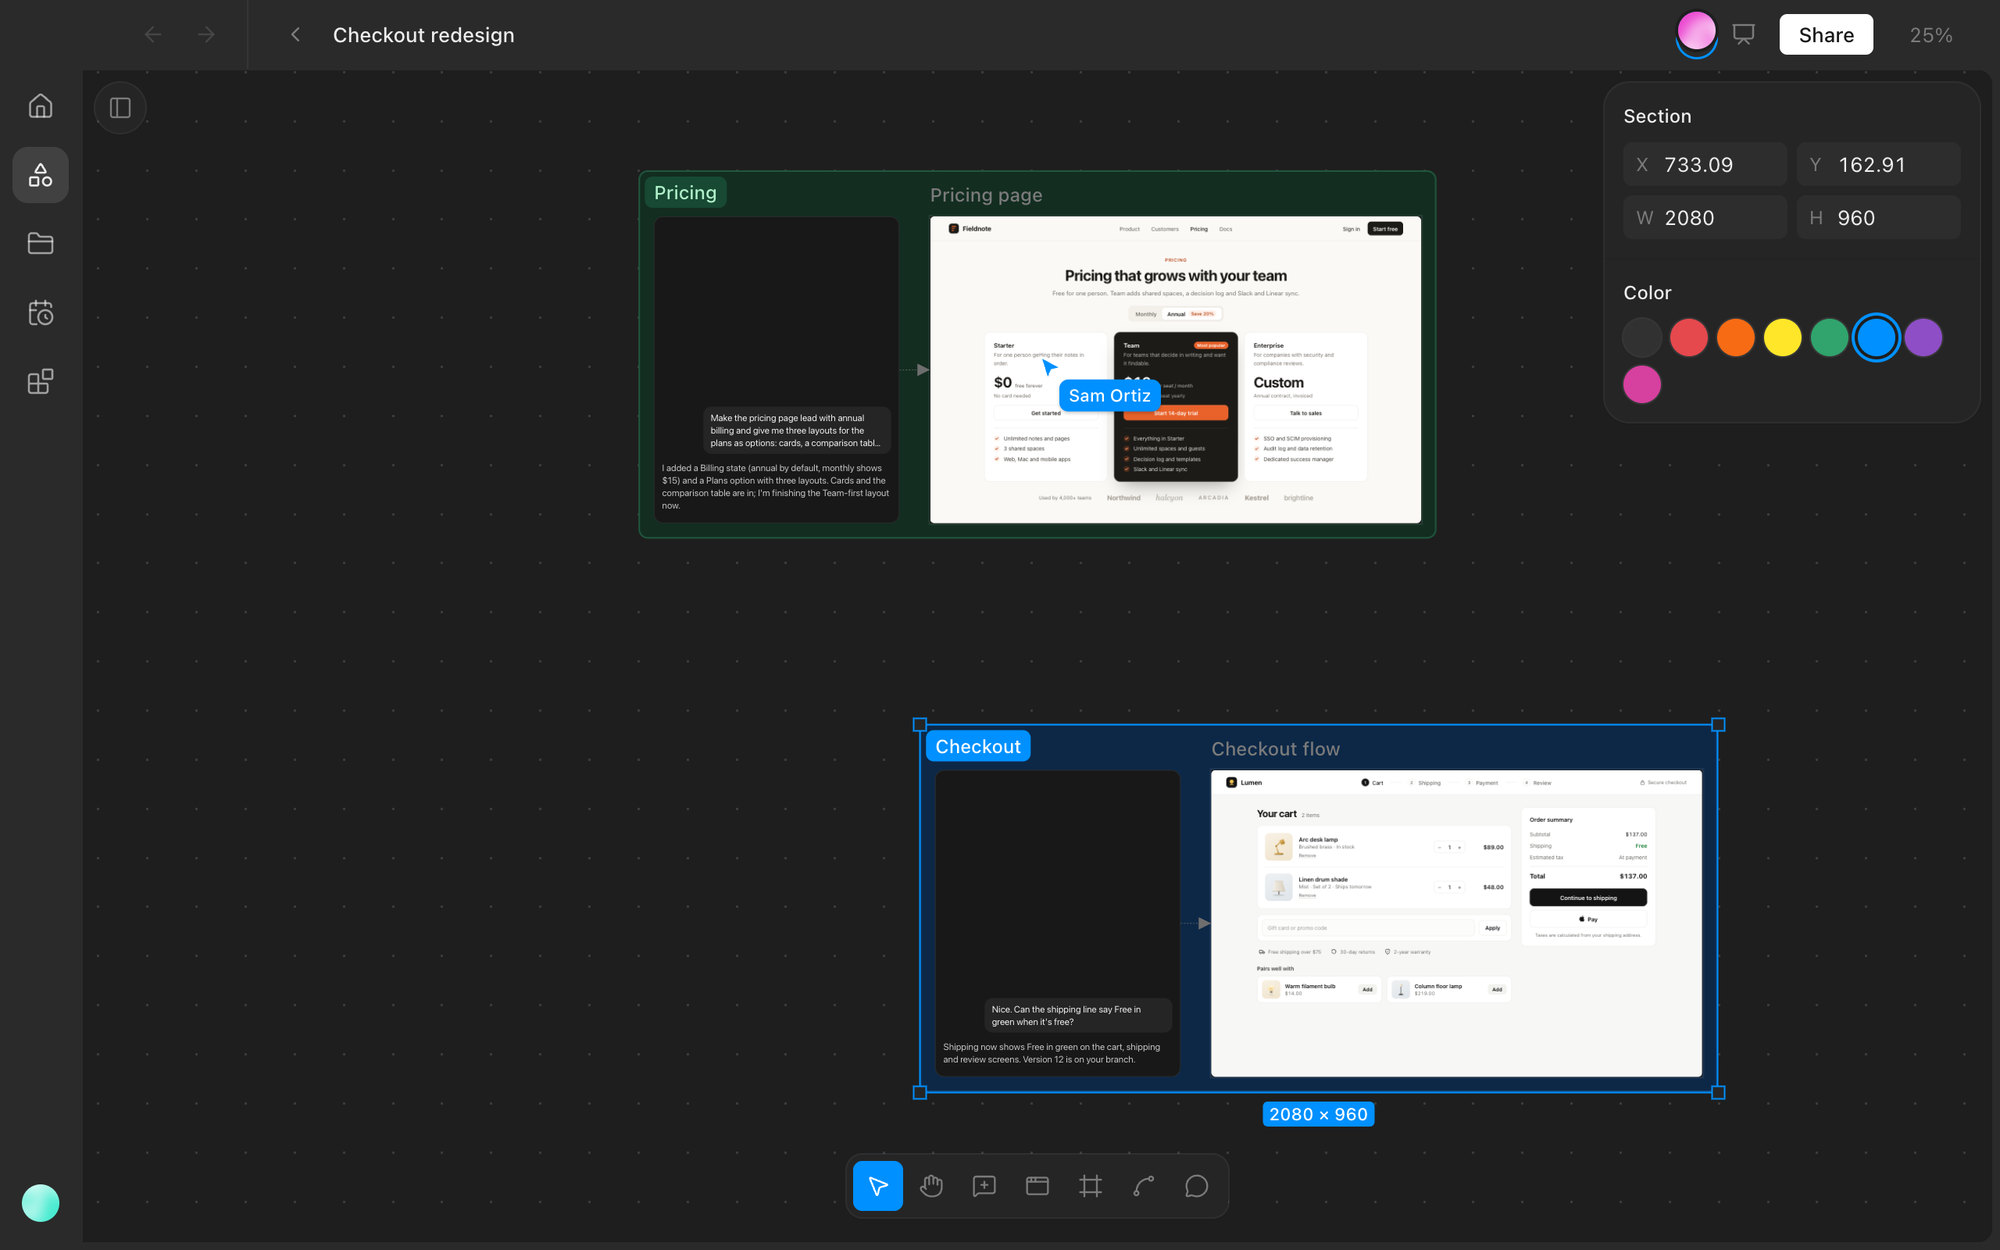Click the Checkout flow frame title

pyautogui.click(x=1275, y=749)
